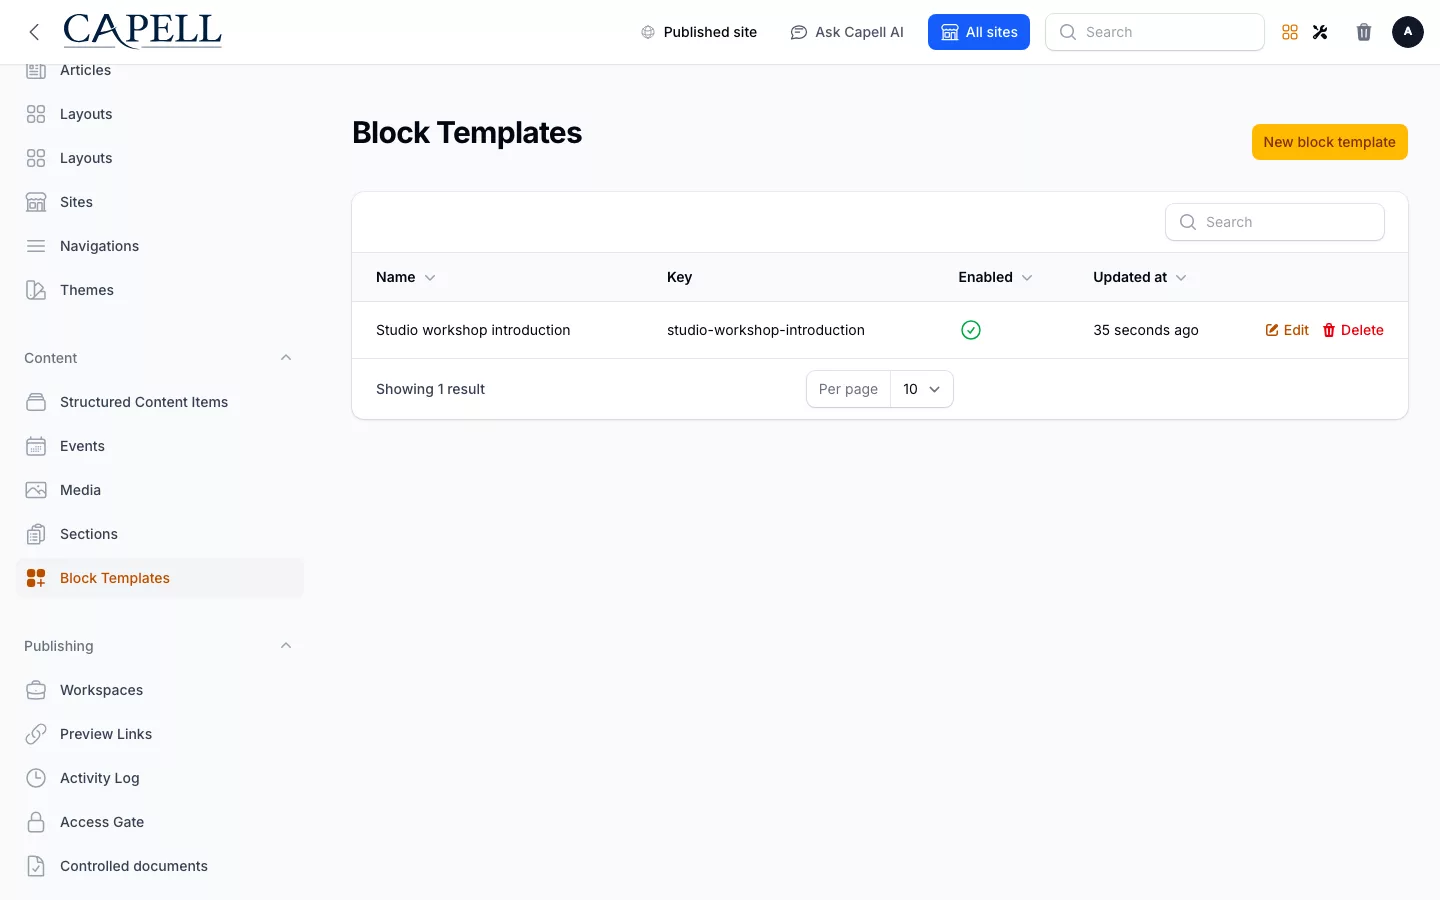Open the trash bin icon in header
The width and height of the screenshot is (1440, 900).
(x=1364, y=32)
